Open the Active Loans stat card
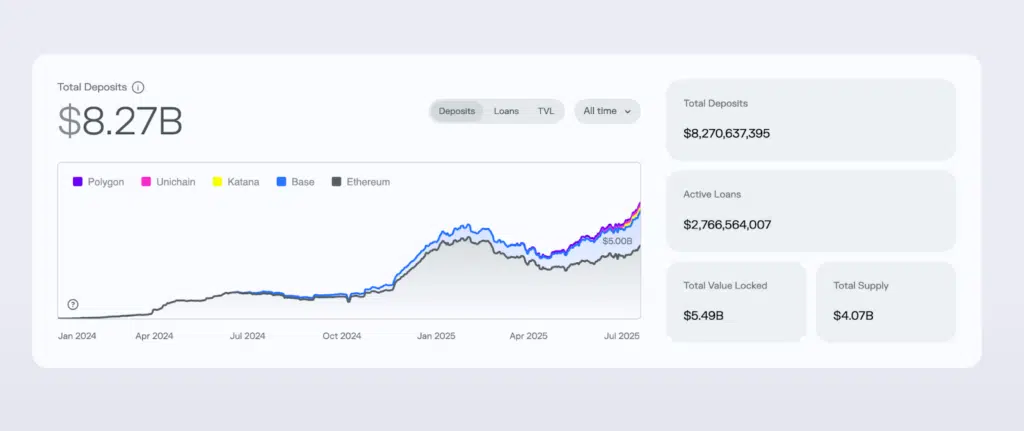 point(810,210)
